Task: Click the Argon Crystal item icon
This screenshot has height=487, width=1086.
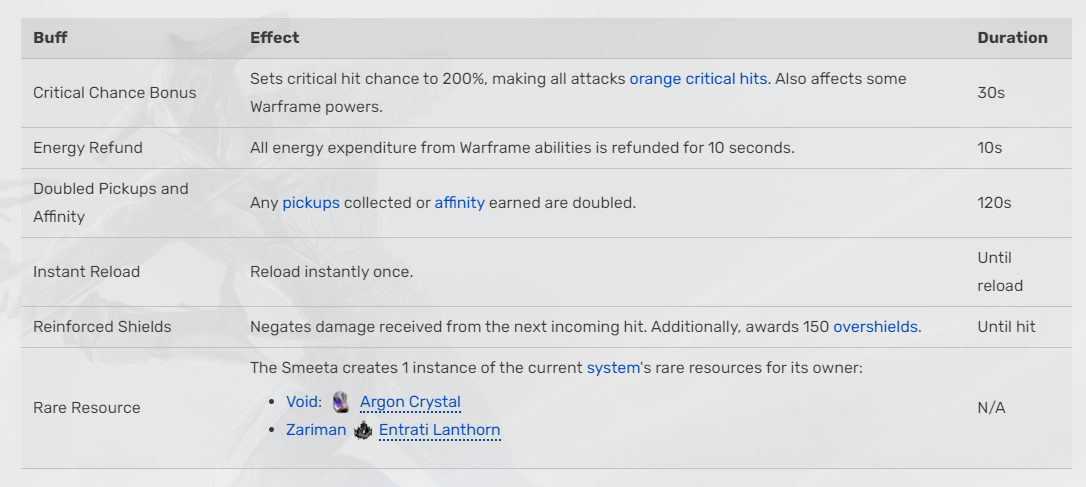Action: [x=340, y=402]
